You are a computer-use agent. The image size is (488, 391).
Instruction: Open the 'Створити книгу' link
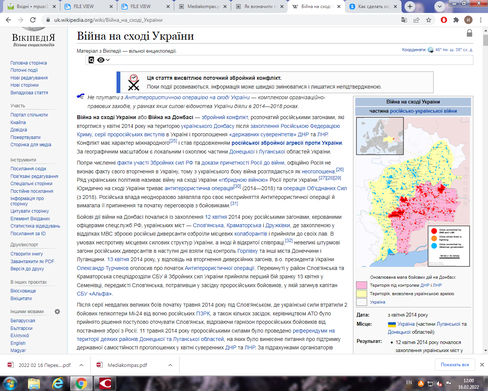click(26, 254)
